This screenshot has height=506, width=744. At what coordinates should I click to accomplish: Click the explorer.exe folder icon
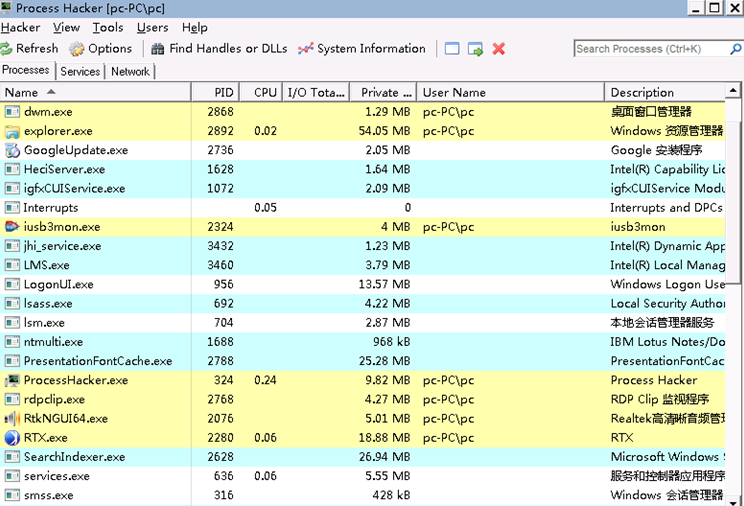[x=12, y=131]
